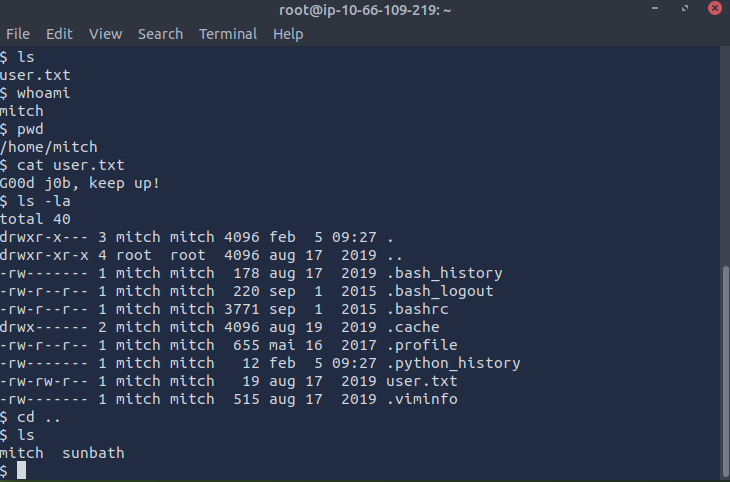Click the block cursor at the last prompt
The width and height of the screenshot is (730, 482).
pyautogui.click(x=22, y=471)
